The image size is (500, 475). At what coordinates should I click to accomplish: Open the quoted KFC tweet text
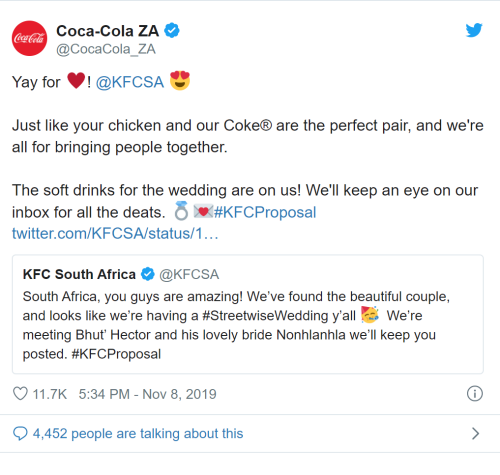tap(236, 325)
